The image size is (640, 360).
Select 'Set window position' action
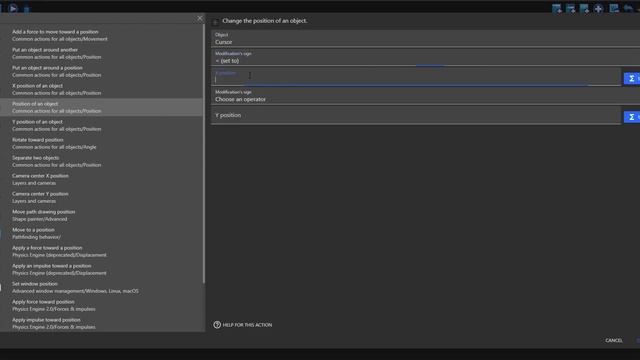pos(101,287)
